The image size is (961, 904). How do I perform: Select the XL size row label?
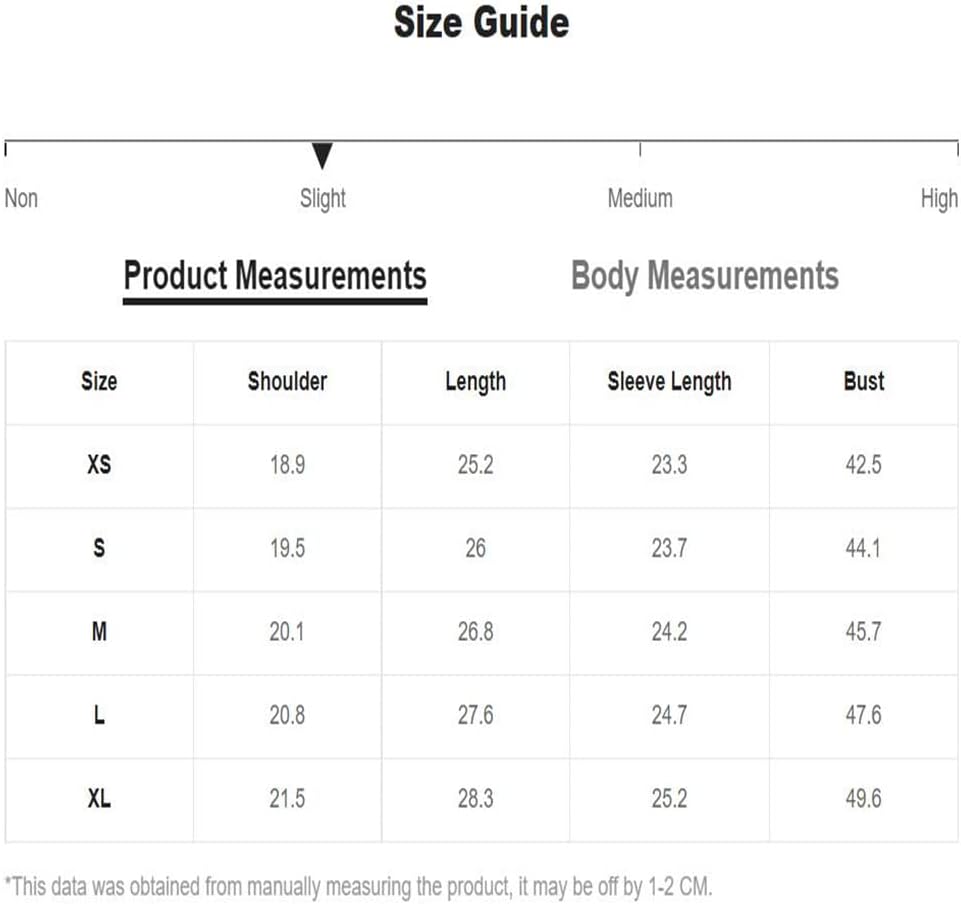click(99, 799)
